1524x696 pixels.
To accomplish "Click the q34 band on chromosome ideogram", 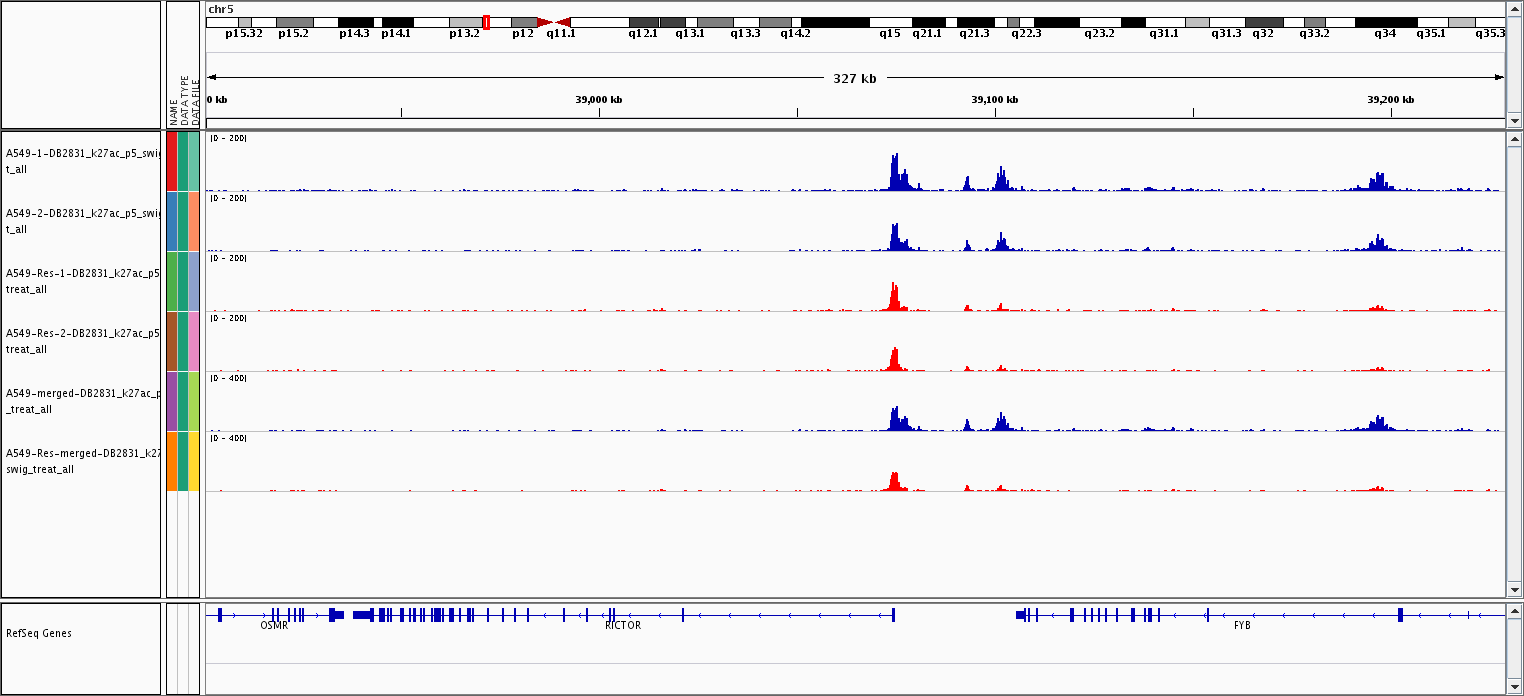I will point(1385,22).
